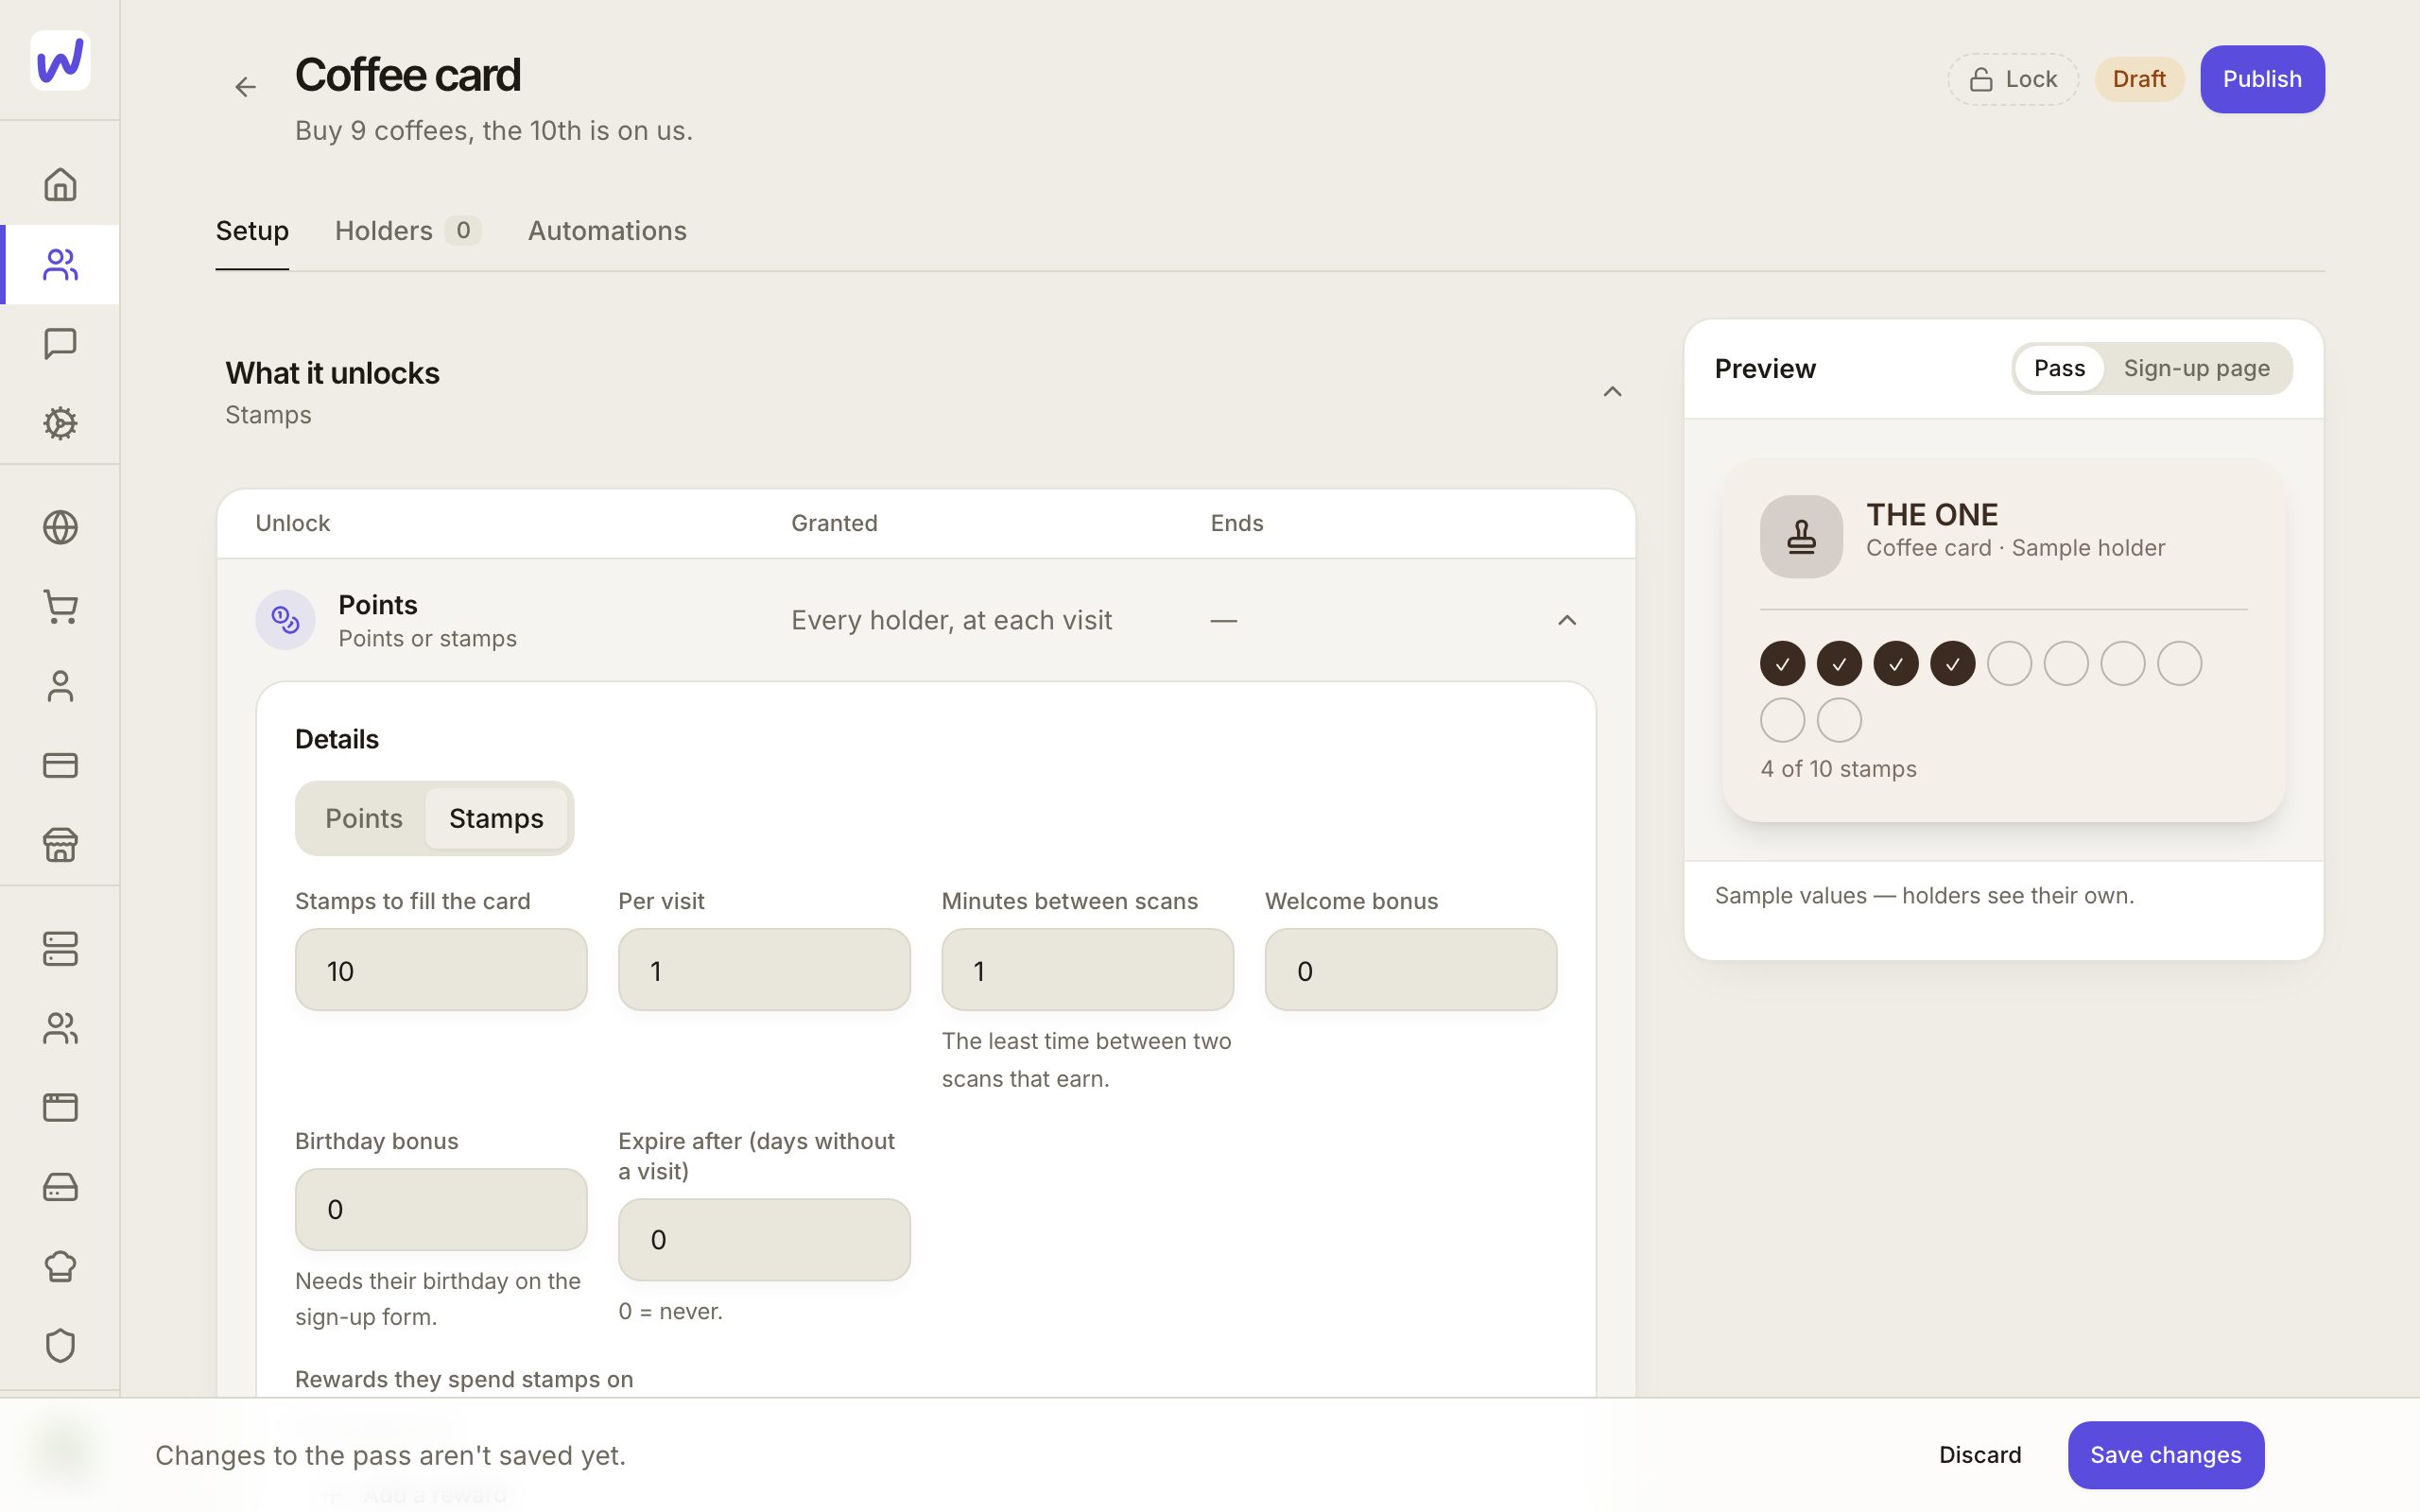Click the Publish button
The height and width of the screenshot is (1512, 2420).
pos(2262,79)
